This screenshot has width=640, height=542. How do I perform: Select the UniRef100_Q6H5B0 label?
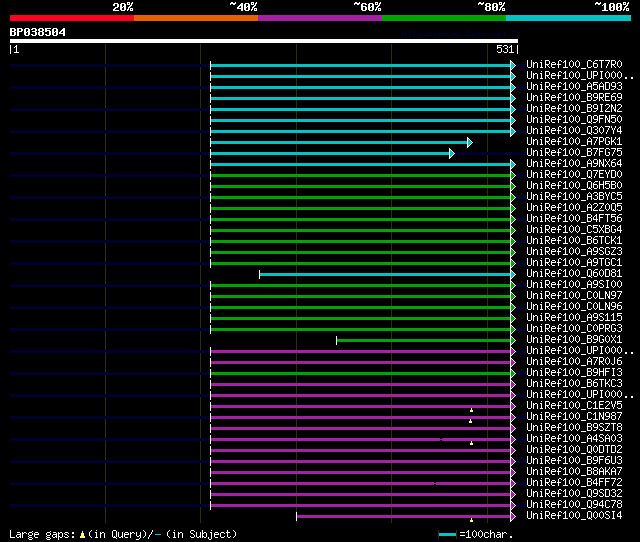coord(574,186)
